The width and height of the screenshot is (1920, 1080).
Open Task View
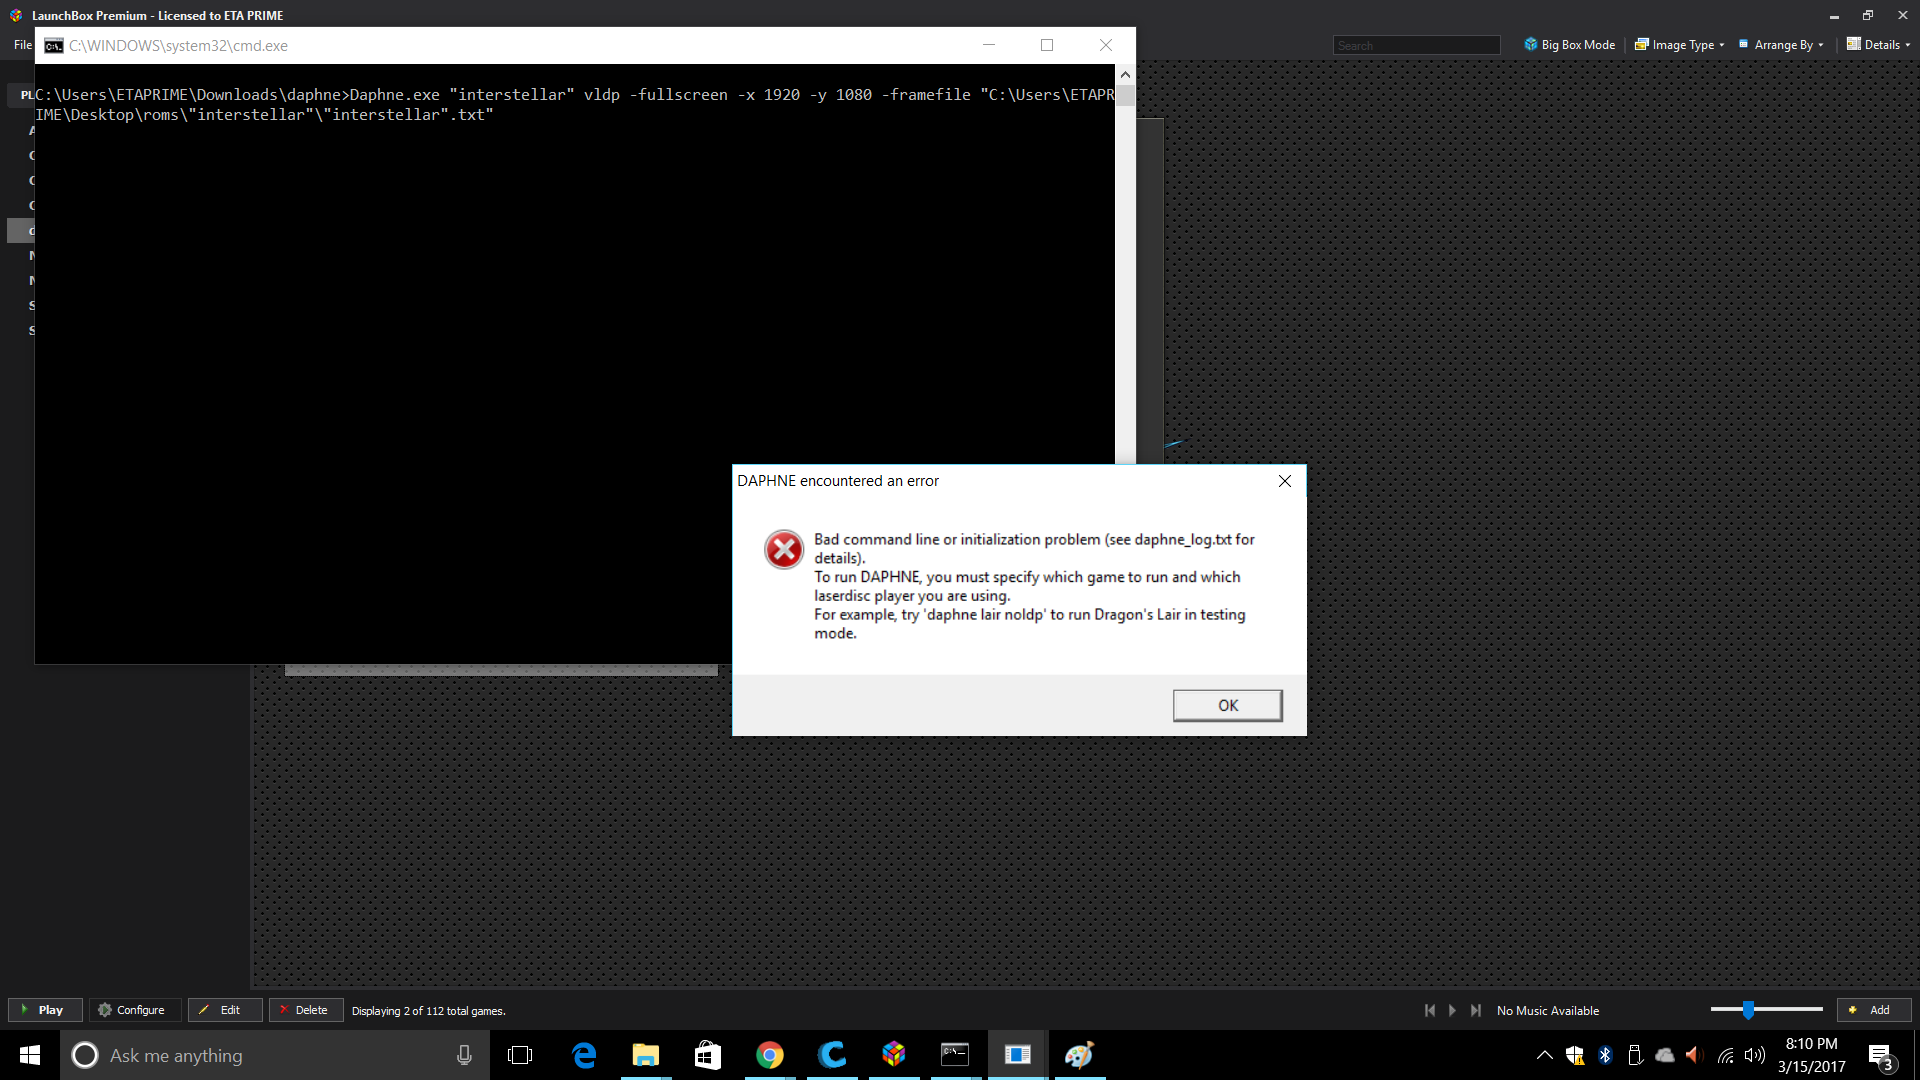[520, 1055]
